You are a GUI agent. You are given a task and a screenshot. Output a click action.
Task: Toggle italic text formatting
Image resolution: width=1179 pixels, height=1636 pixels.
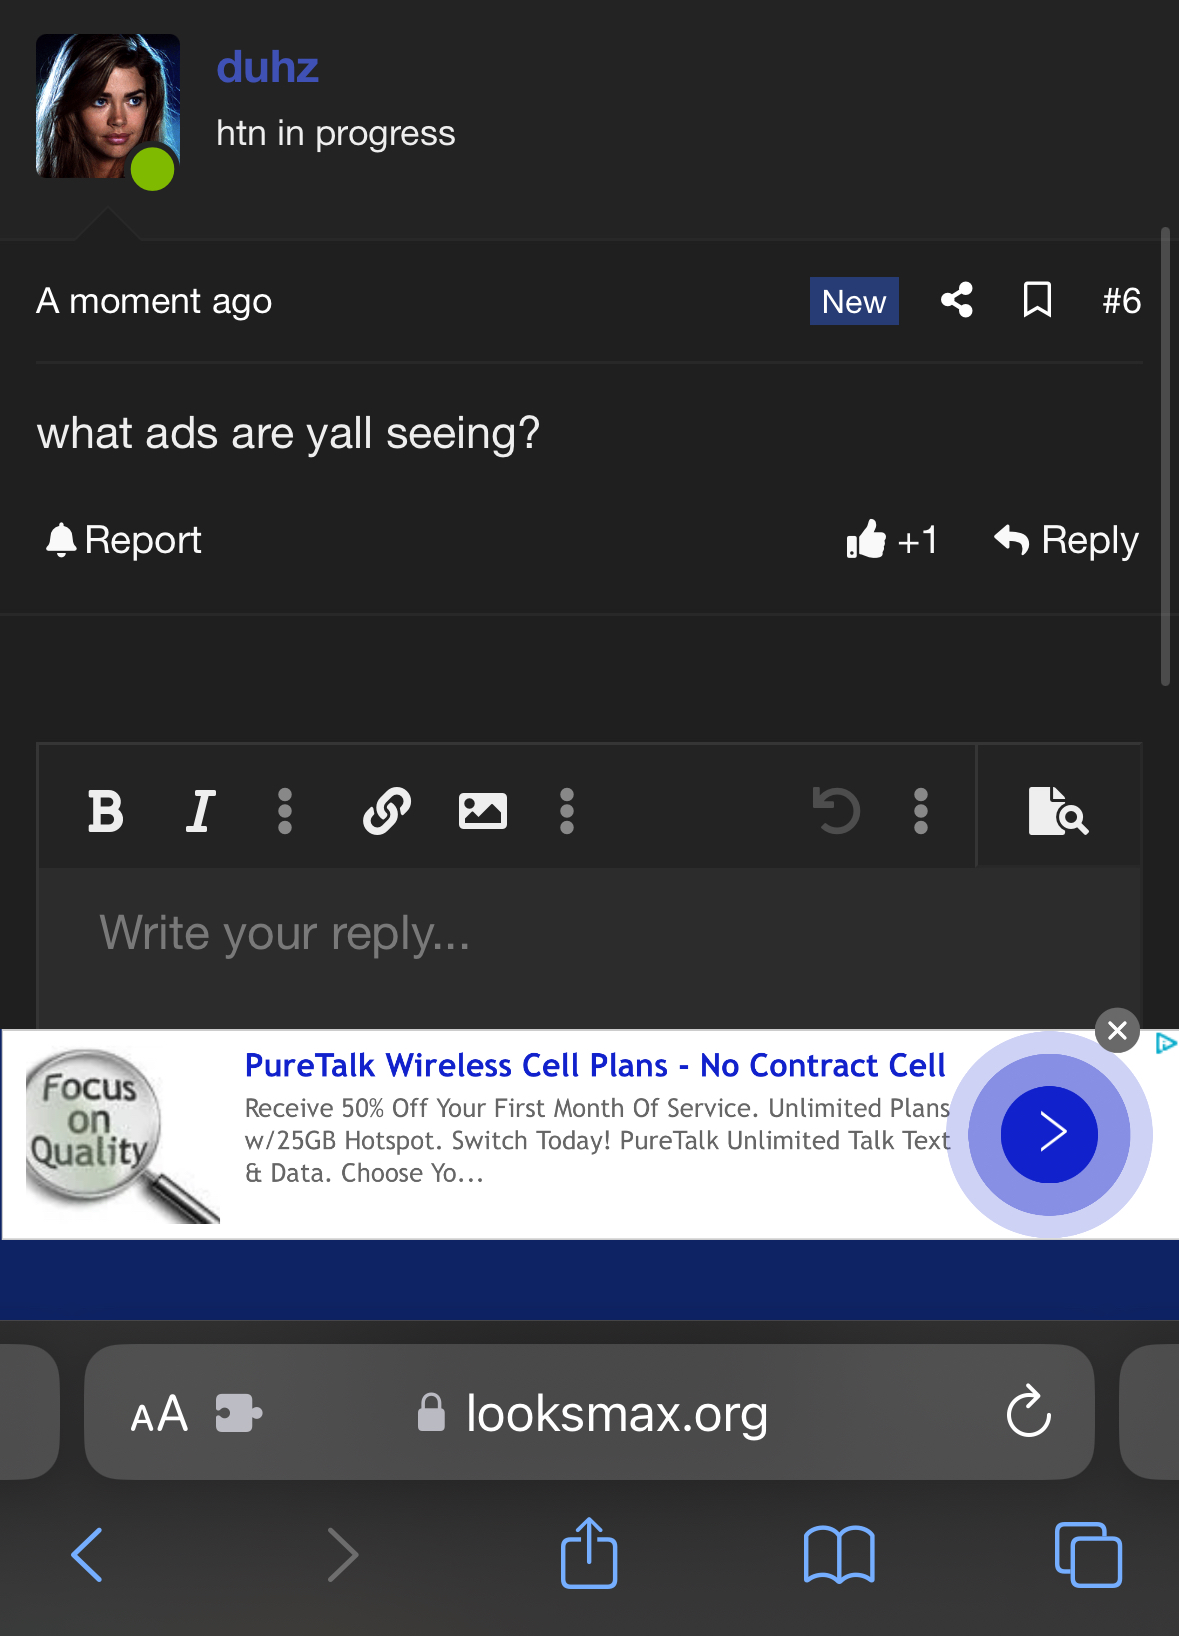[201, 811]
